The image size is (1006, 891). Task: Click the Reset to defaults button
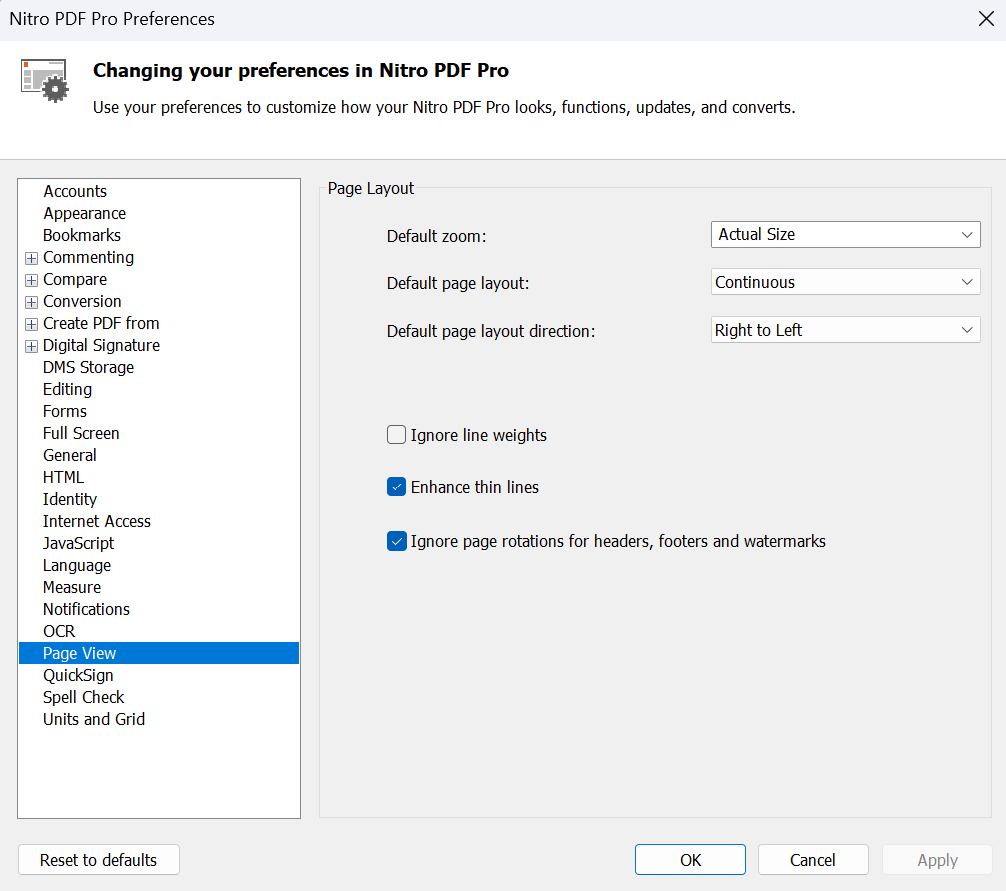click(99, 860)
